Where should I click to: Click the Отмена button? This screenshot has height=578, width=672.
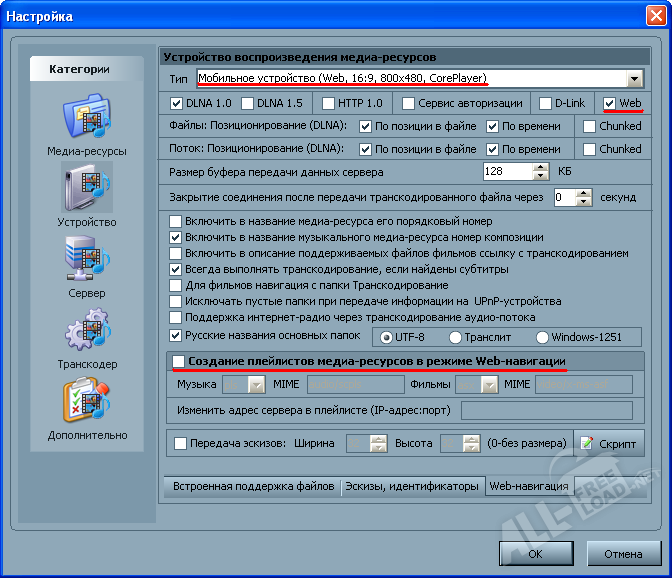[x=623, y=553]
